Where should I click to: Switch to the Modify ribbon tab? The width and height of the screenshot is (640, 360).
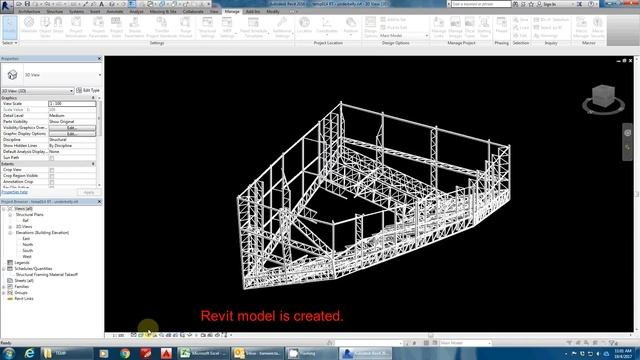tap(273, 11)
